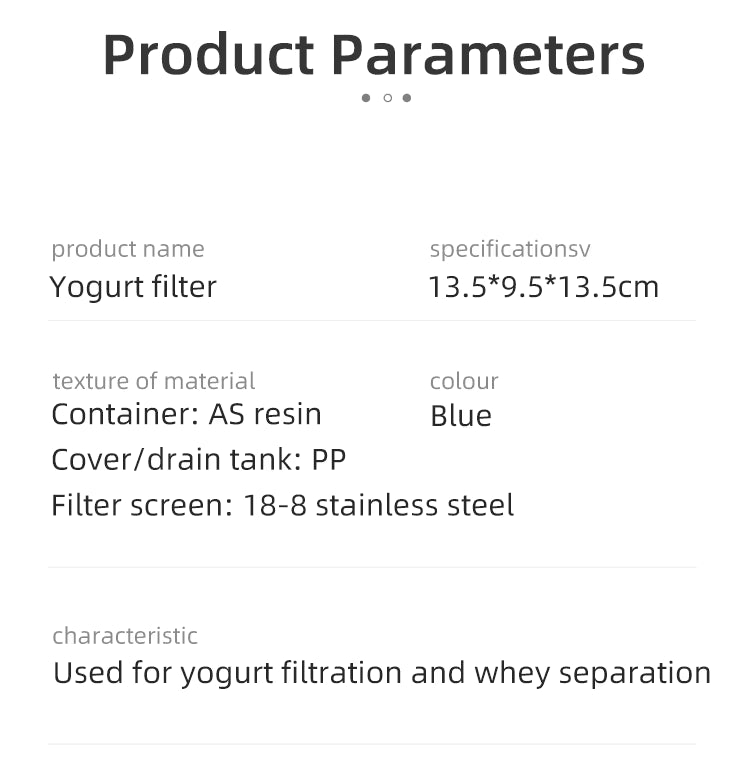Click the hollow middle dot indicator
The image size is (750, 783).
tap(387, 98)
